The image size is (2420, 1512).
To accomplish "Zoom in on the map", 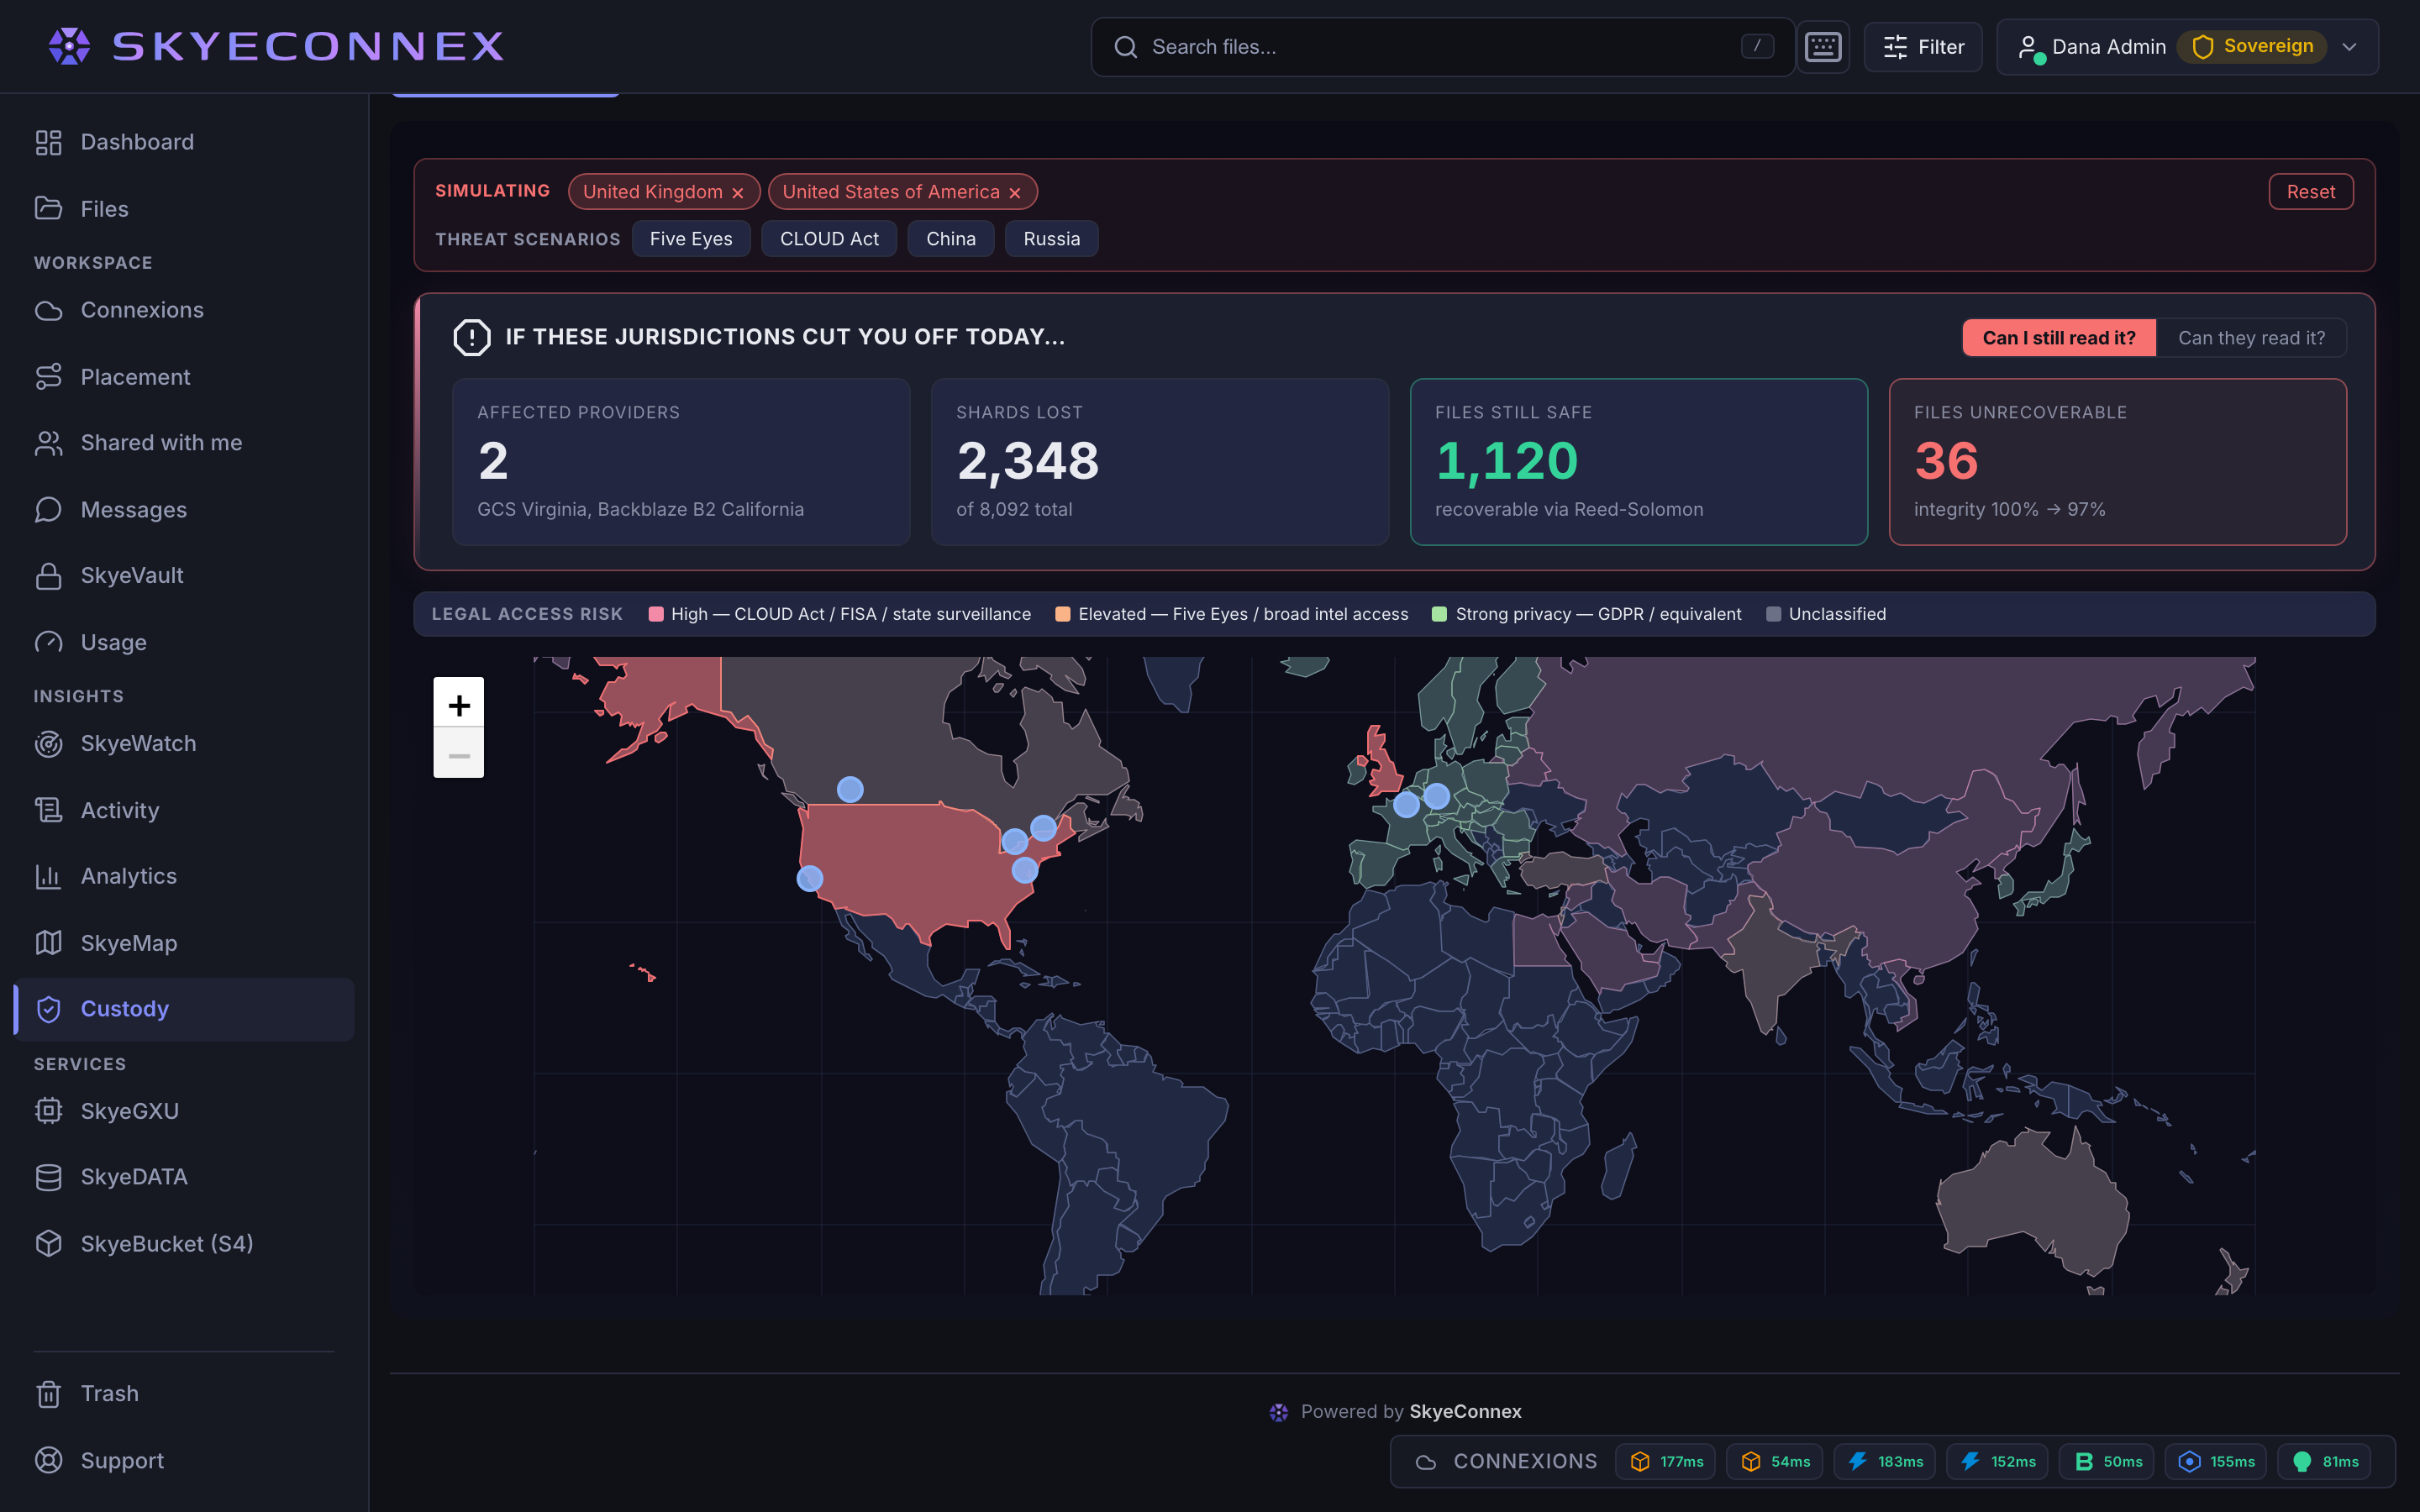I will (x=459, y=704).
